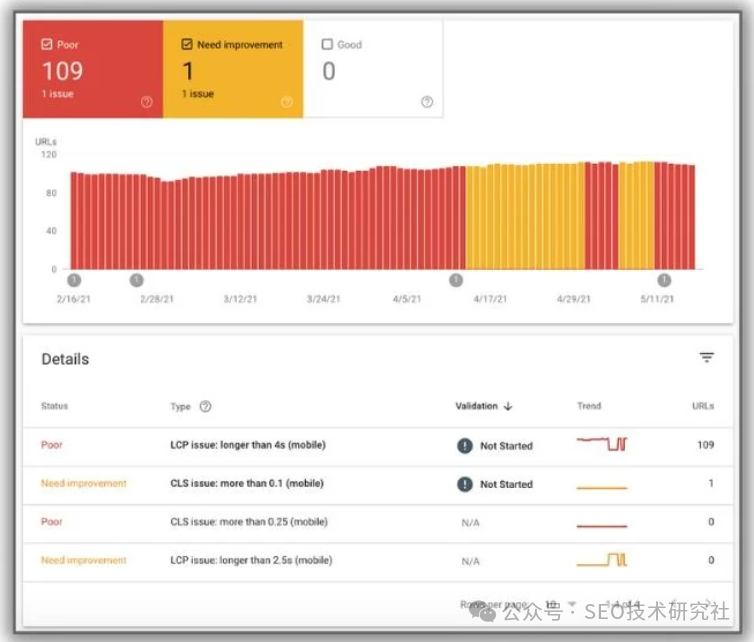Image resolution: width=754 pixels, height=642 pixels.
Task: Enable the Good checkbox
Action: [x=327, y=45]
